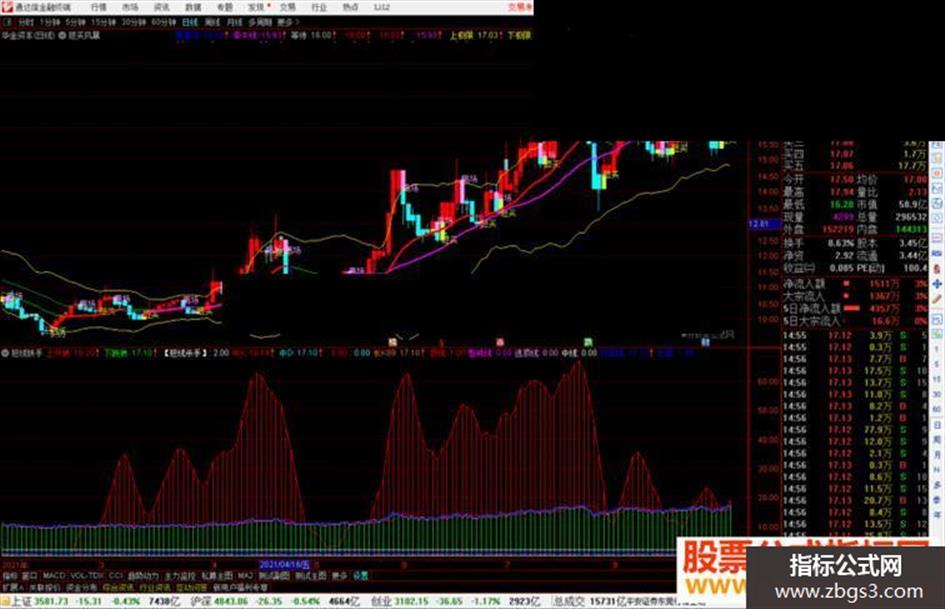Select the CCI indicator tab
The image size is (945, 609).
point(116,576)
